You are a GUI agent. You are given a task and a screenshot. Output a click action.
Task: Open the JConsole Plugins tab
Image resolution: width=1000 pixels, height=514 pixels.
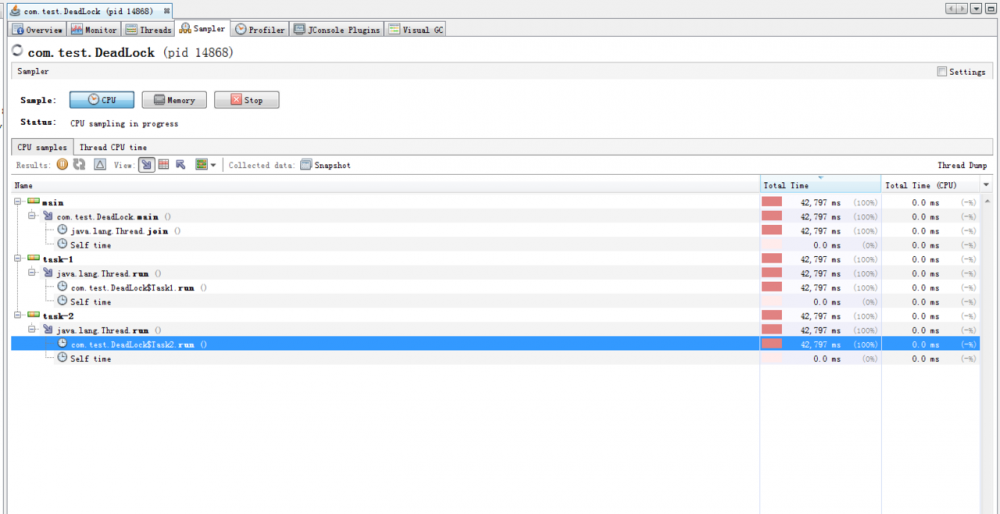[x=337, y=29]
